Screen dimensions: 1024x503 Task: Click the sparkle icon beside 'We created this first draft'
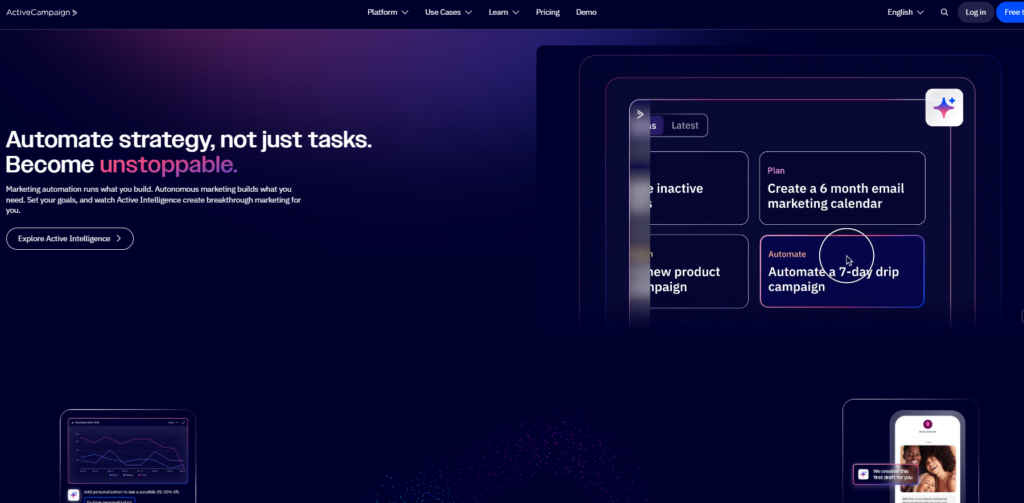[x=861, y=473]
